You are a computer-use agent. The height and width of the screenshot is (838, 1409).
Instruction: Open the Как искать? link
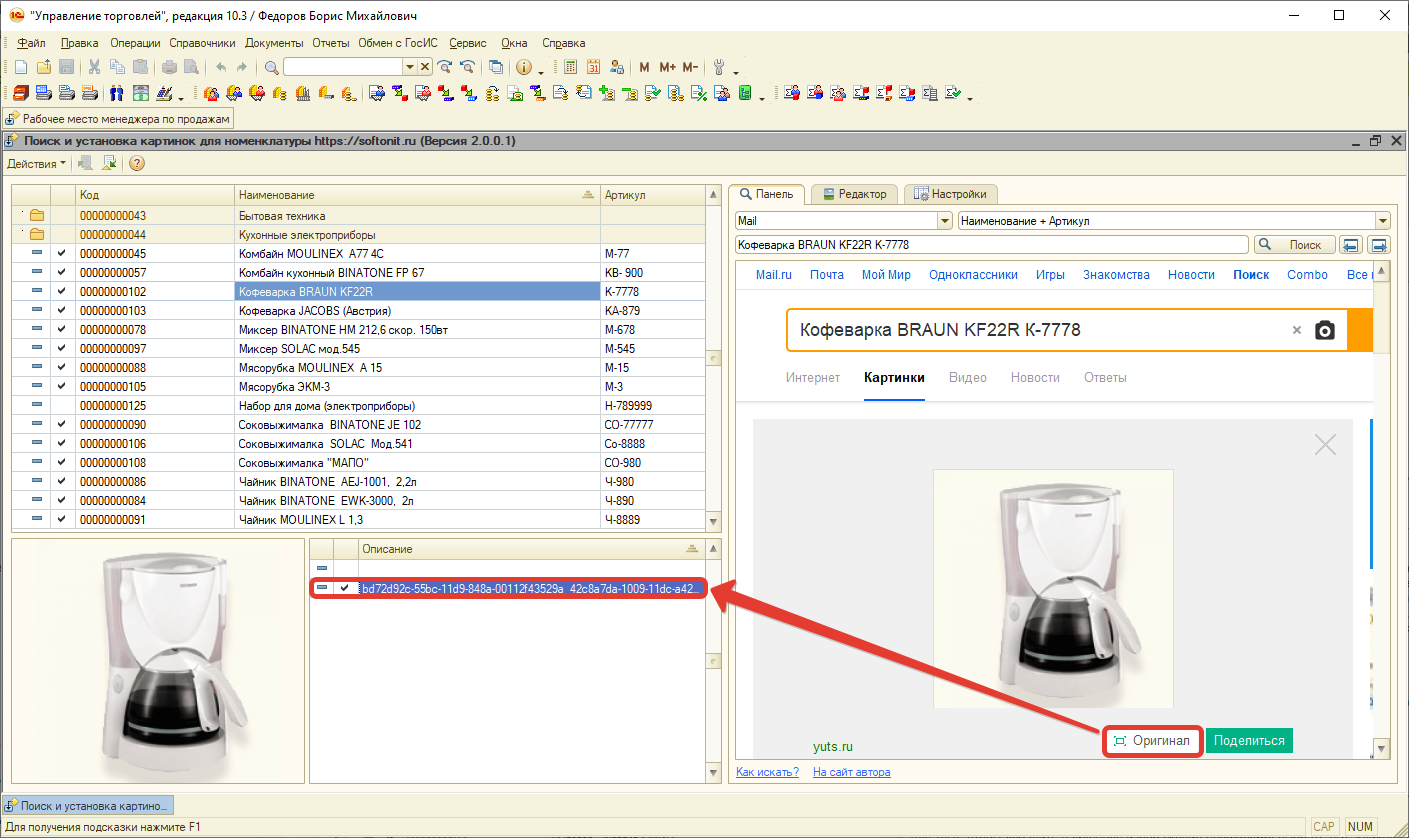click(x=767, y=772)
